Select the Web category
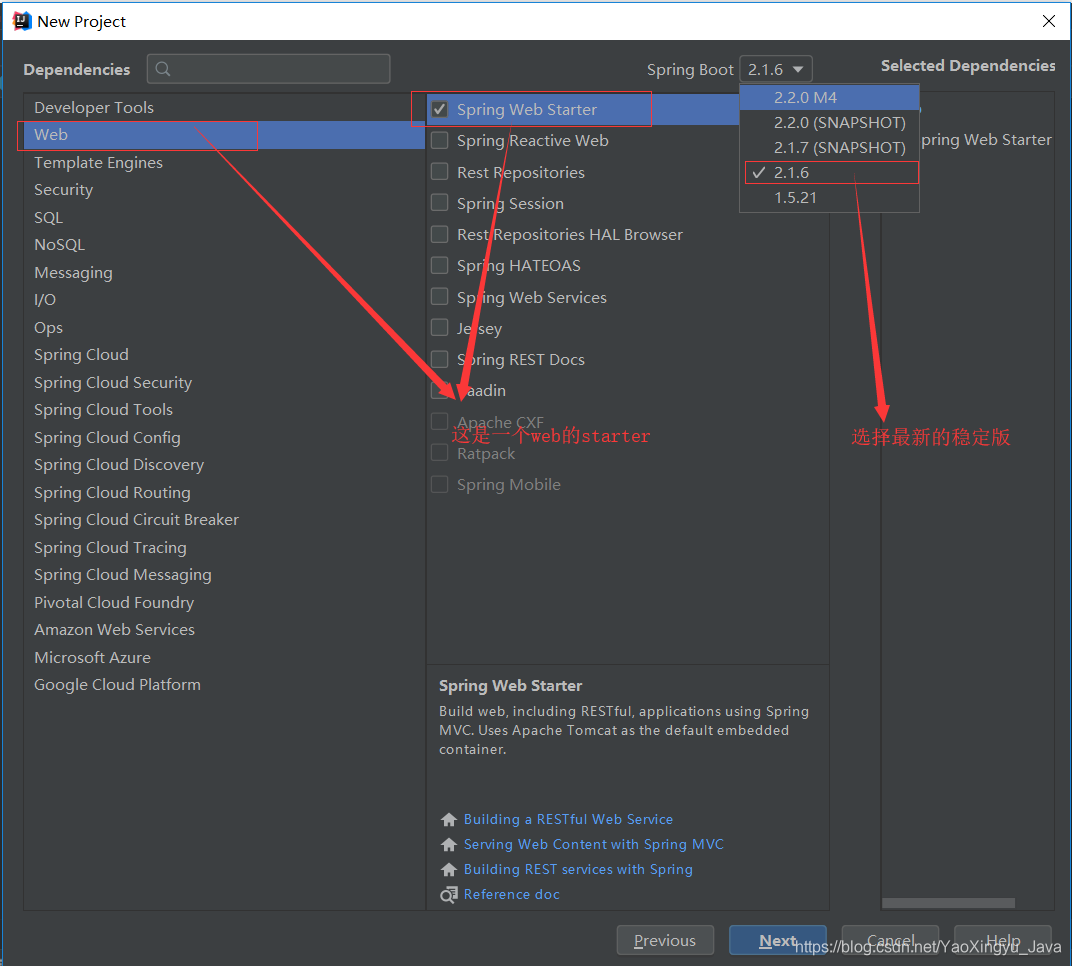This screenshot has height=966, width=1072. click(224, 135)
